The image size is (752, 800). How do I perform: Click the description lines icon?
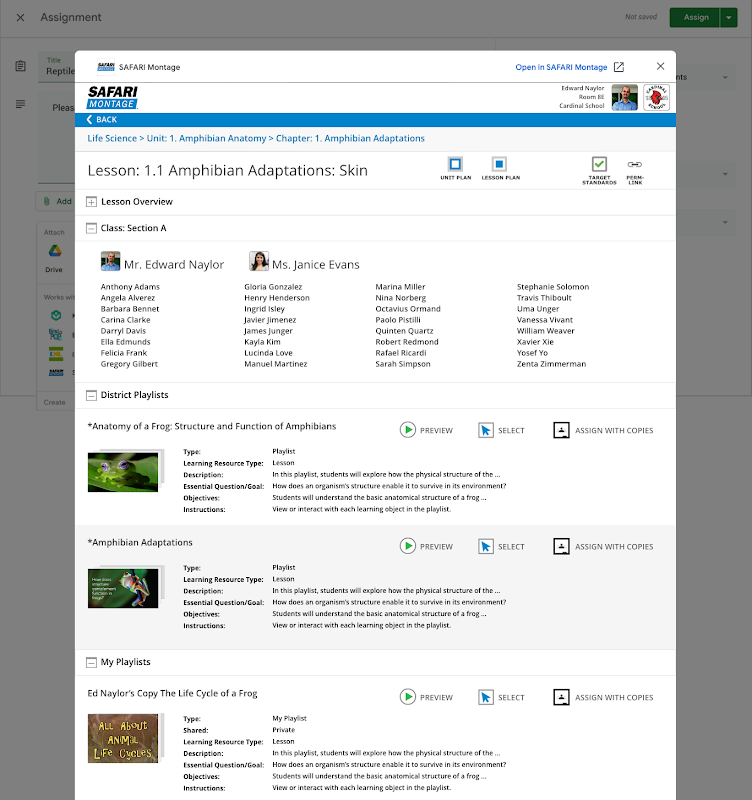click(x=20, y=104)
